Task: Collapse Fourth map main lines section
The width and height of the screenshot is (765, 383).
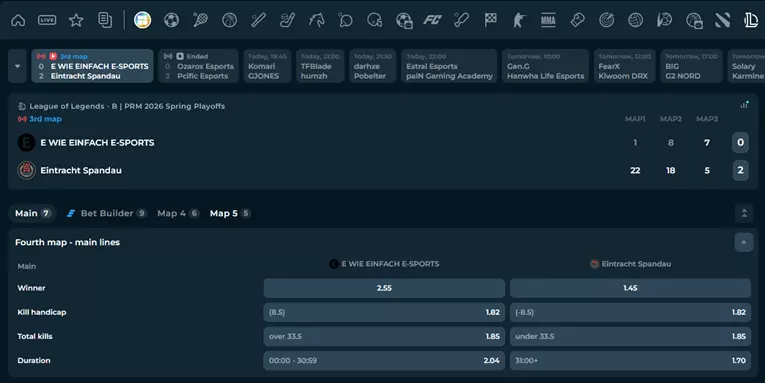Action: [744, 242]
